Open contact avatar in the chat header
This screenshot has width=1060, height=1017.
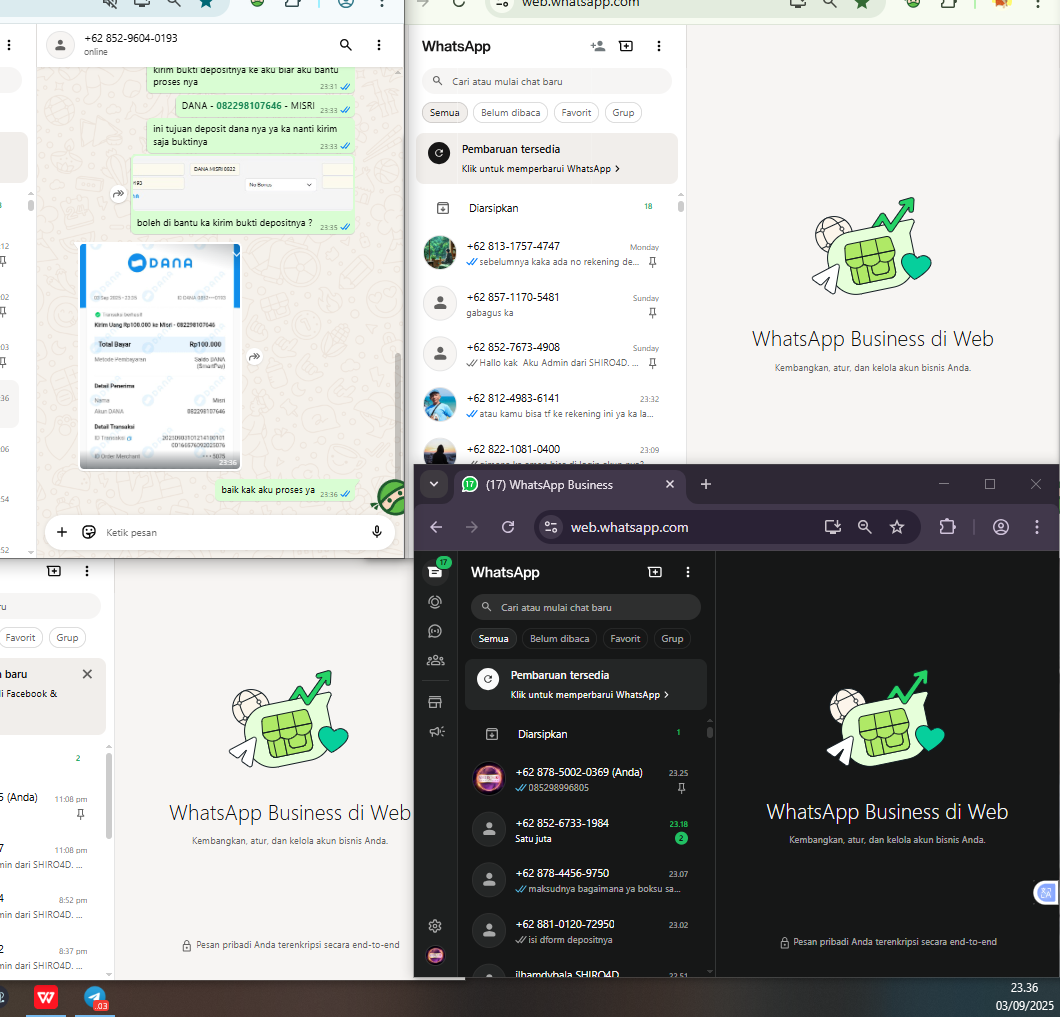click(x=60, y=45)
